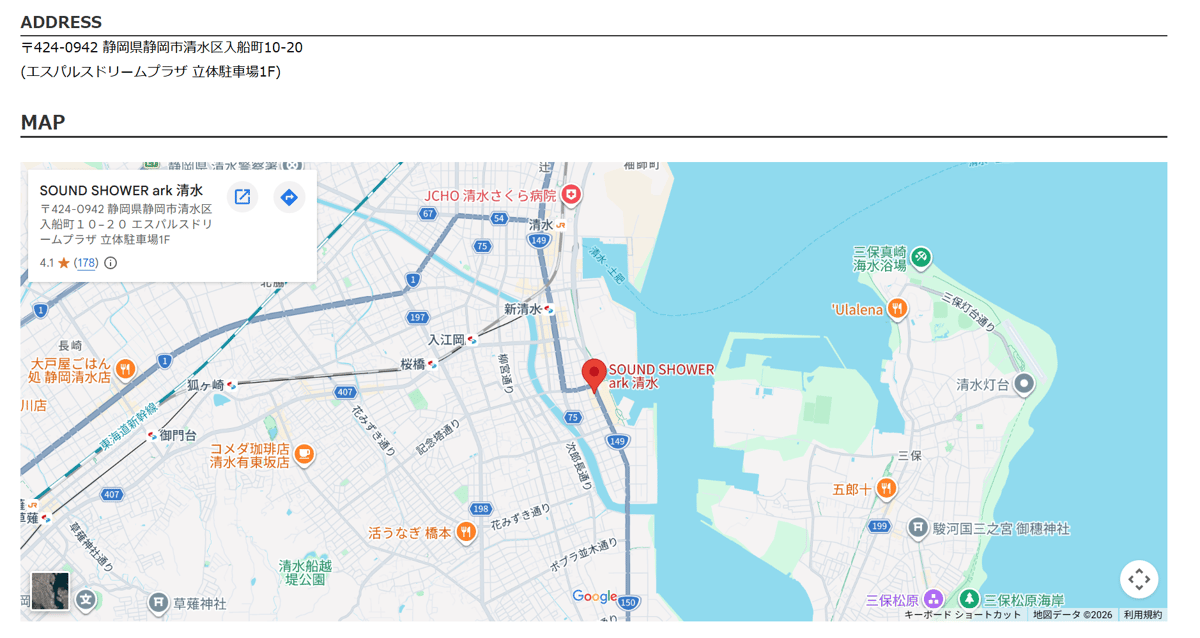Click the directions arrow icon
This screenshot has height=638, width=1200.
point(289,197)
